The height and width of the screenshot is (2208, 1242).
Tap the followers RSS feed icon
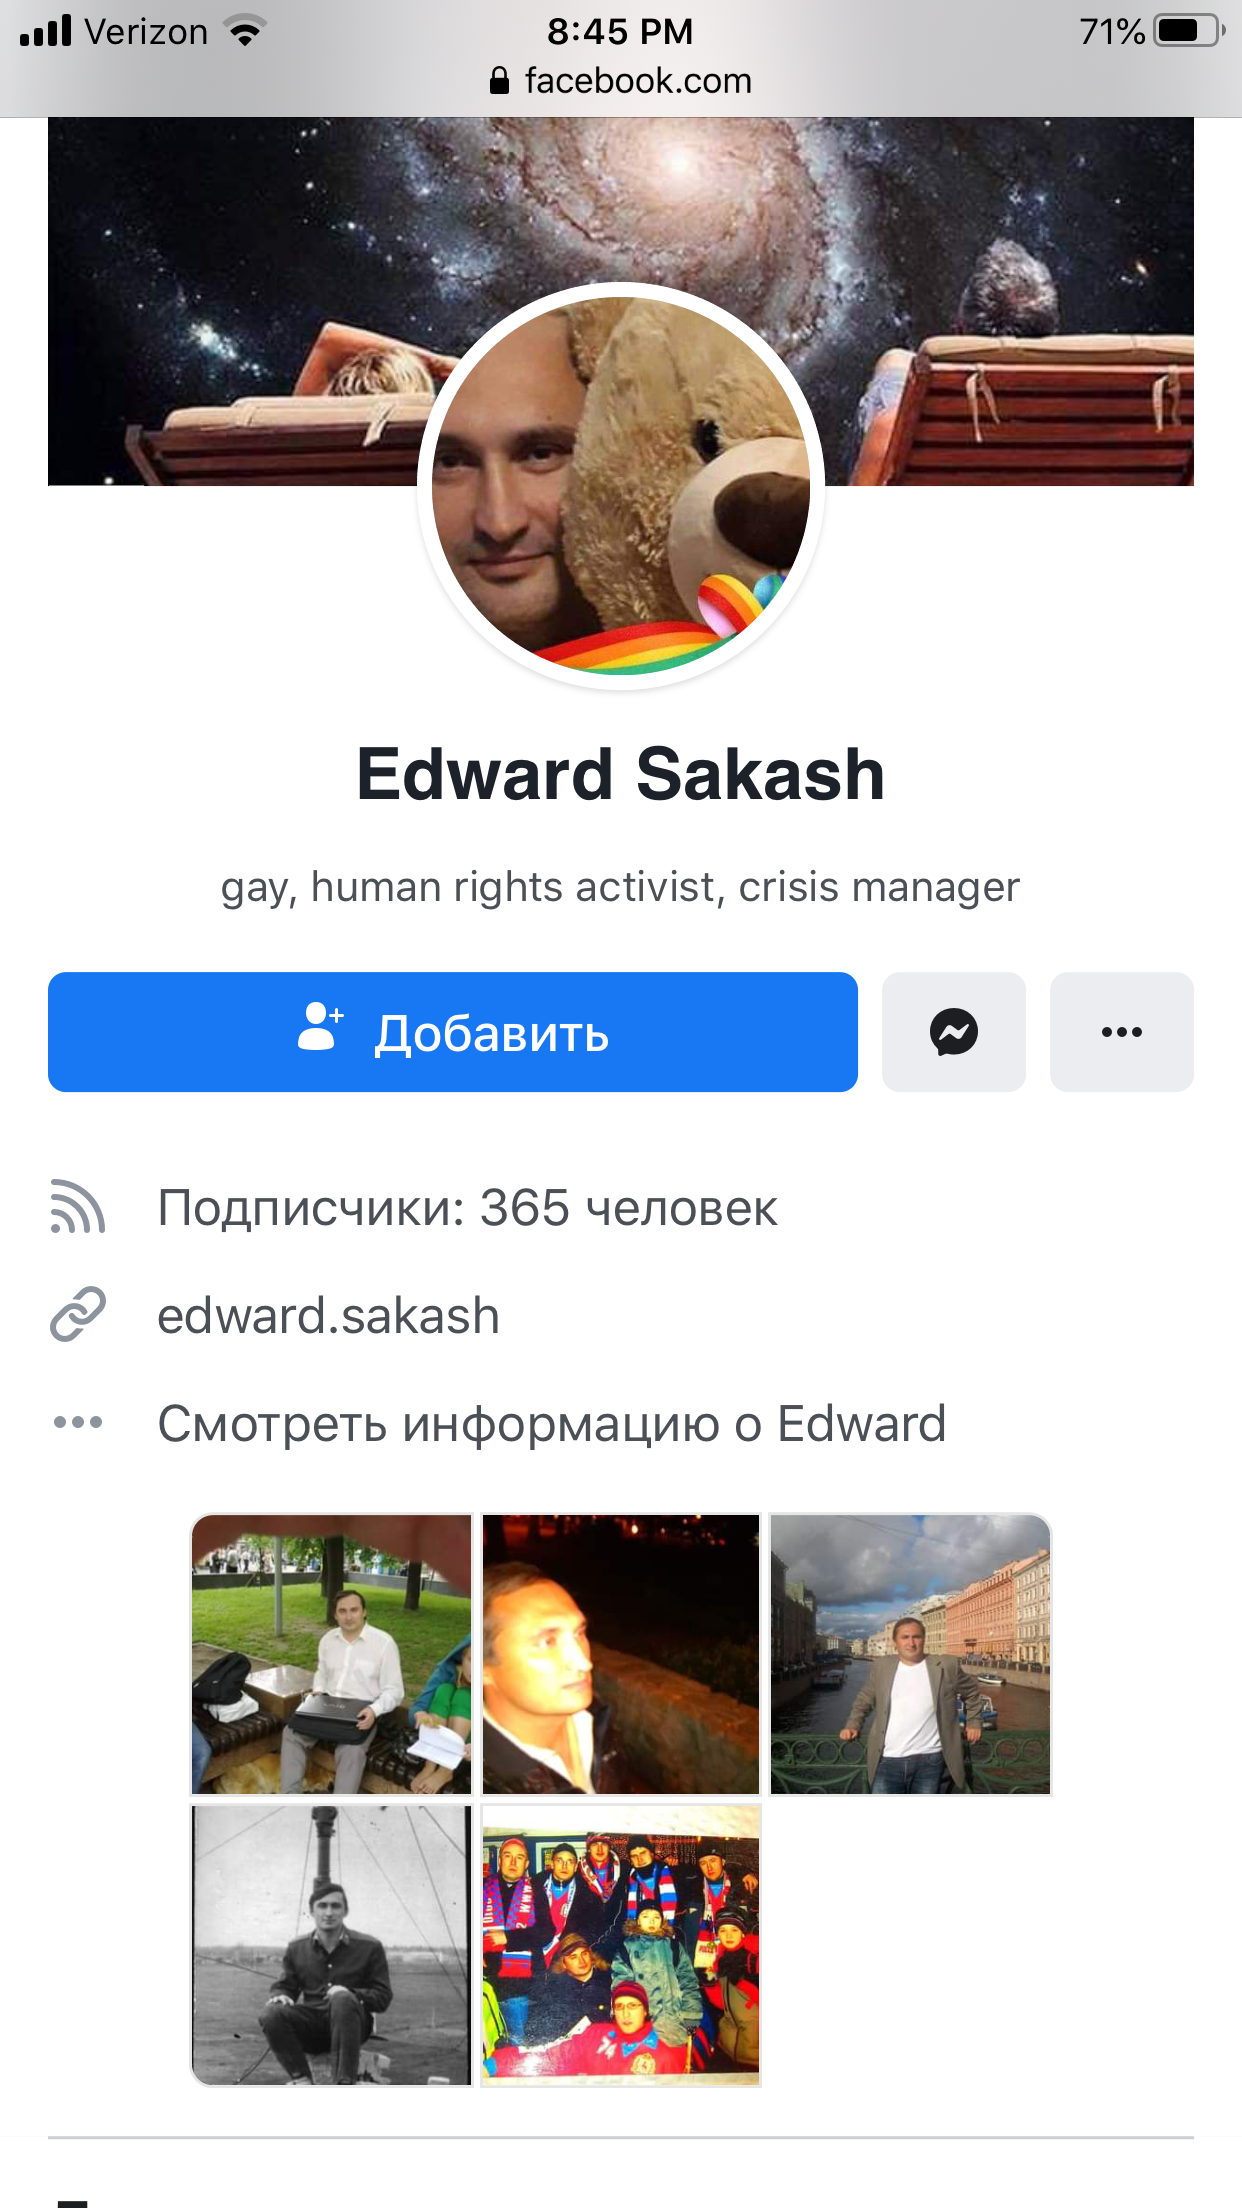click(78, 1207)
